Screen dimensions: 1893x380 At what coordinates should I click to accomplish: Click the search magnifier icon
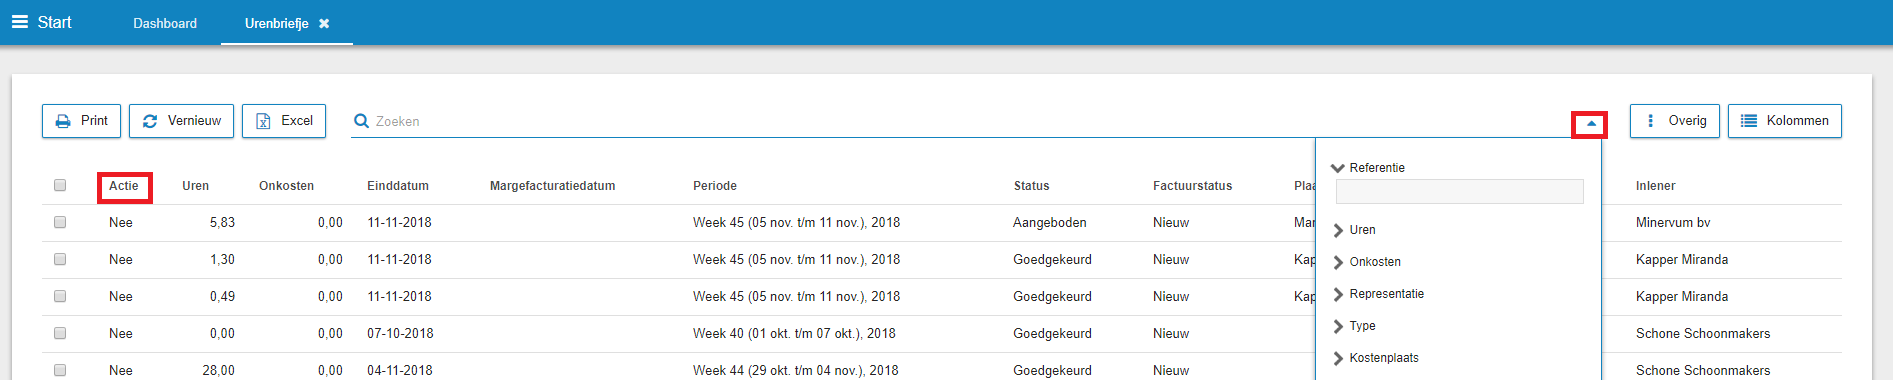361,121
